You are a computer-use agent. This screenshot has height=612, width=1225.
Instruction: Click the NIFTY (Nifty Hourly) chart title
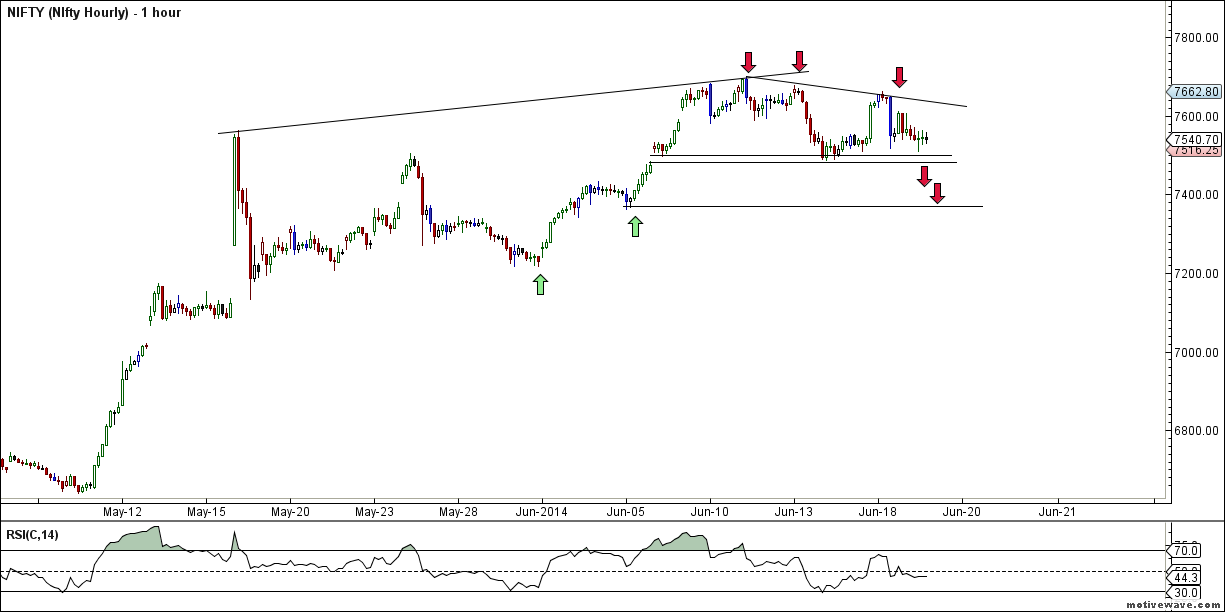(x=94, y=13)
